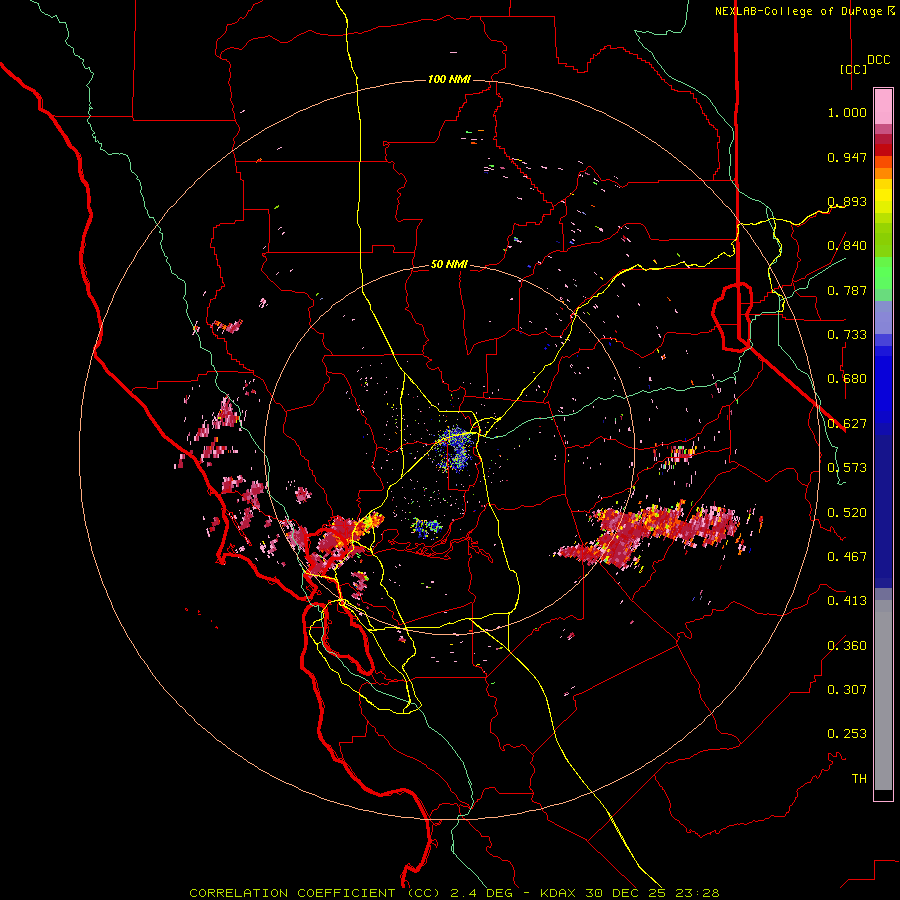Click the 0.573 color scale value
900x900 pixels.
pyautogui.click(x=847, y=468)
